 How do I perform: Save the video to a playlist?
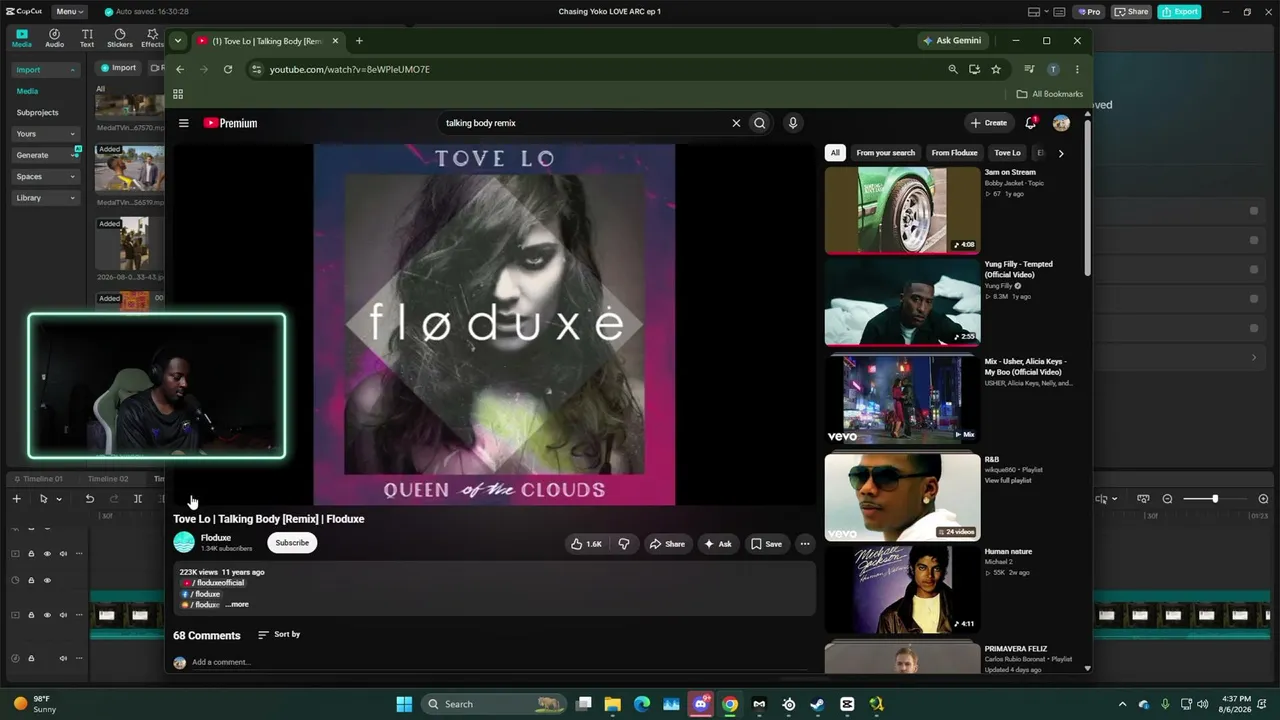click(767, 544)
